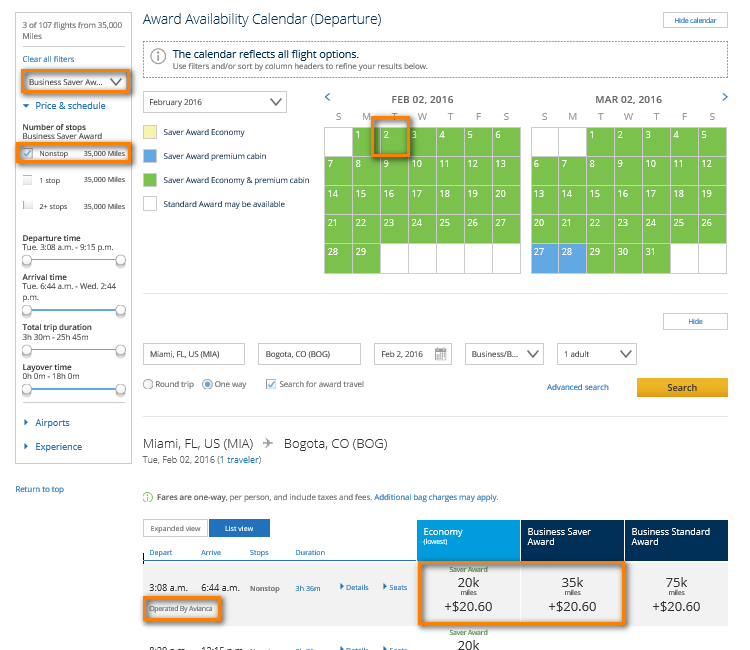Viewport: 750px width, 650px height.
Task: Open the Advanced search link
Action: (577, 388)
